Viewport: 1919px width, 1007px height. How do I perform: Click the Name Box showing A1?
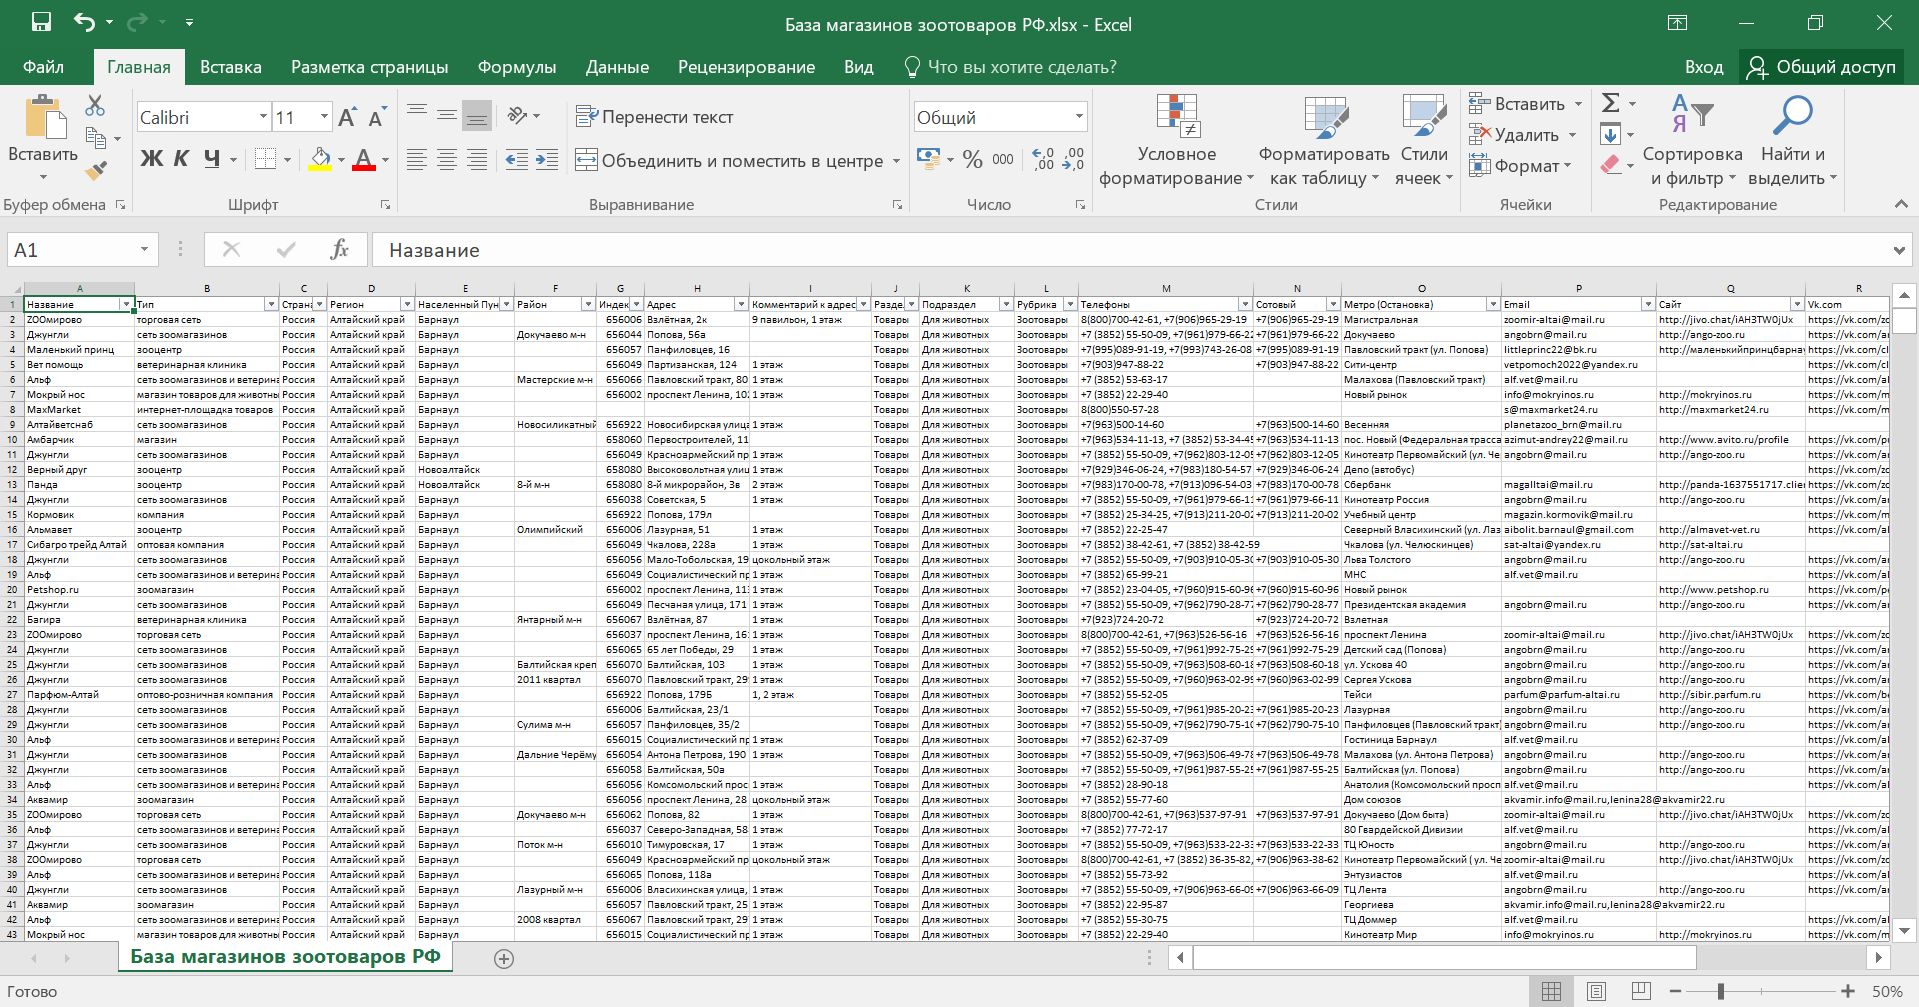point(70,250)
